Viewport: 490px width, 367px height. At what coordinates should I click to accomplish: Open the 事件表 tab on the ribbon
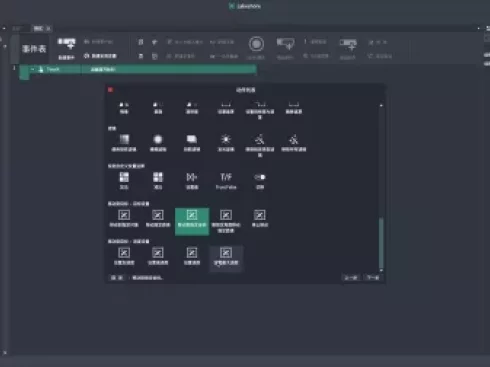(x=34, y=49)
